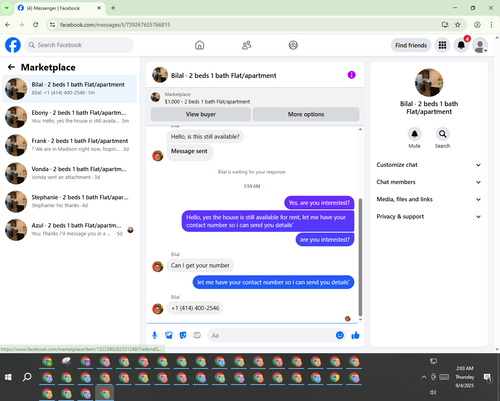Screen dimensions: 500x401
Task: Click the GIF picker icon
Action: pyautogui.click(x=197, y=335)
